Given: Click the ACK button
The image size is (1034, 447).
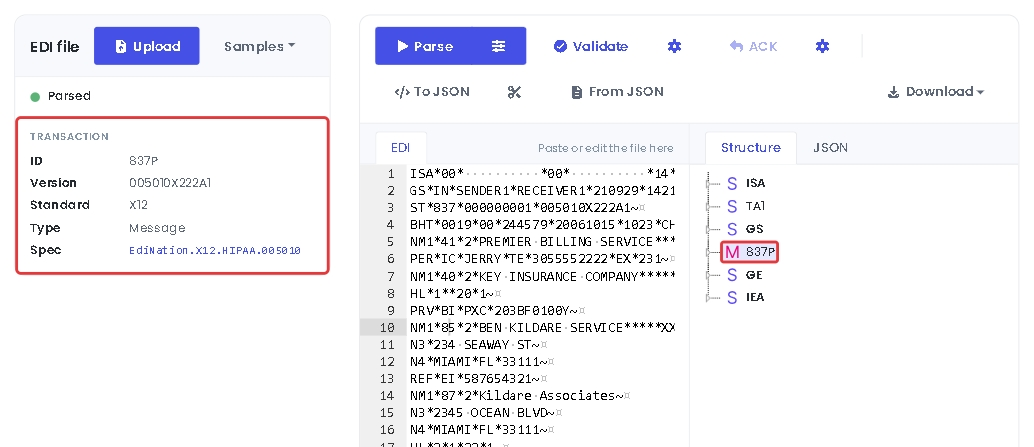Looking at the screenshot, I should (x=754, y=46).
